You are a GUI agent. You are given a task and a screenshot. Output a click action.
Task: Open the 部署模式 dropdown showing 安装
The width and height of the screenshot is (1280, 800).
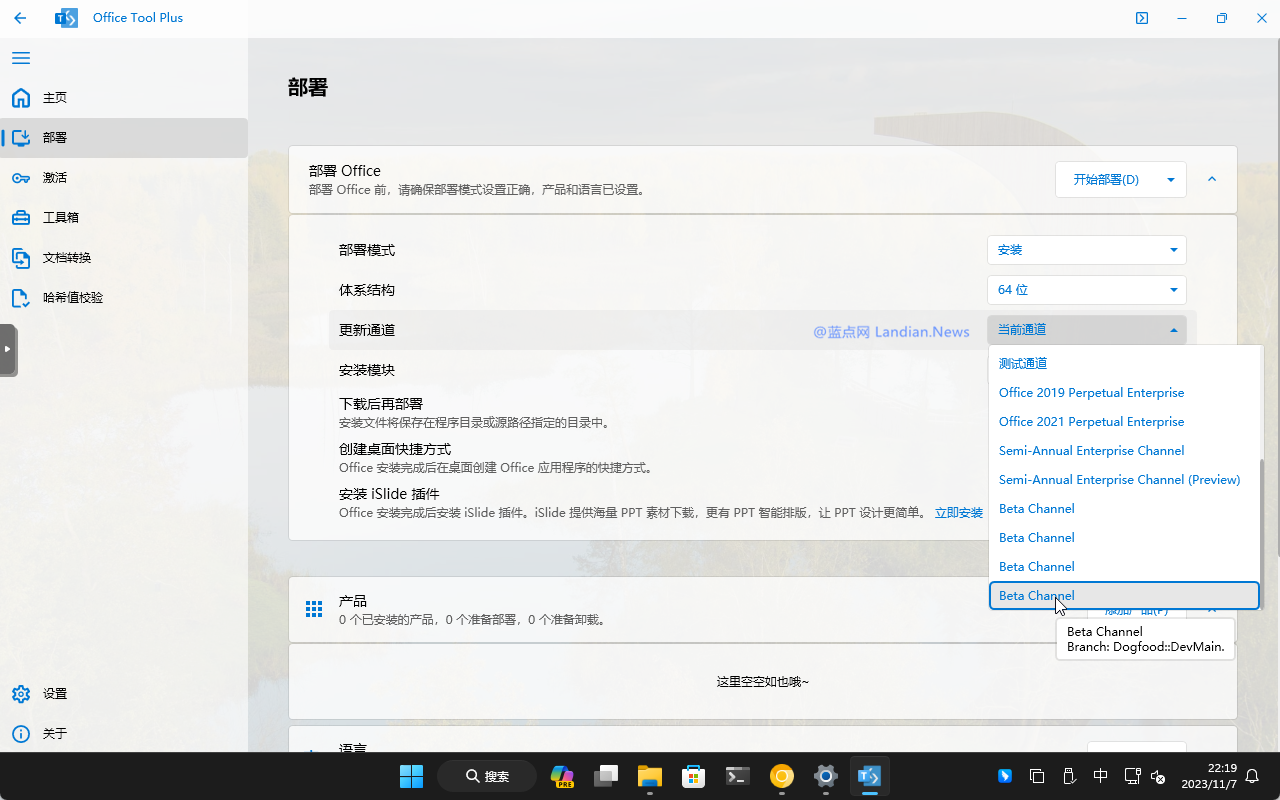pyautogui.click(x=1086, y=250)
